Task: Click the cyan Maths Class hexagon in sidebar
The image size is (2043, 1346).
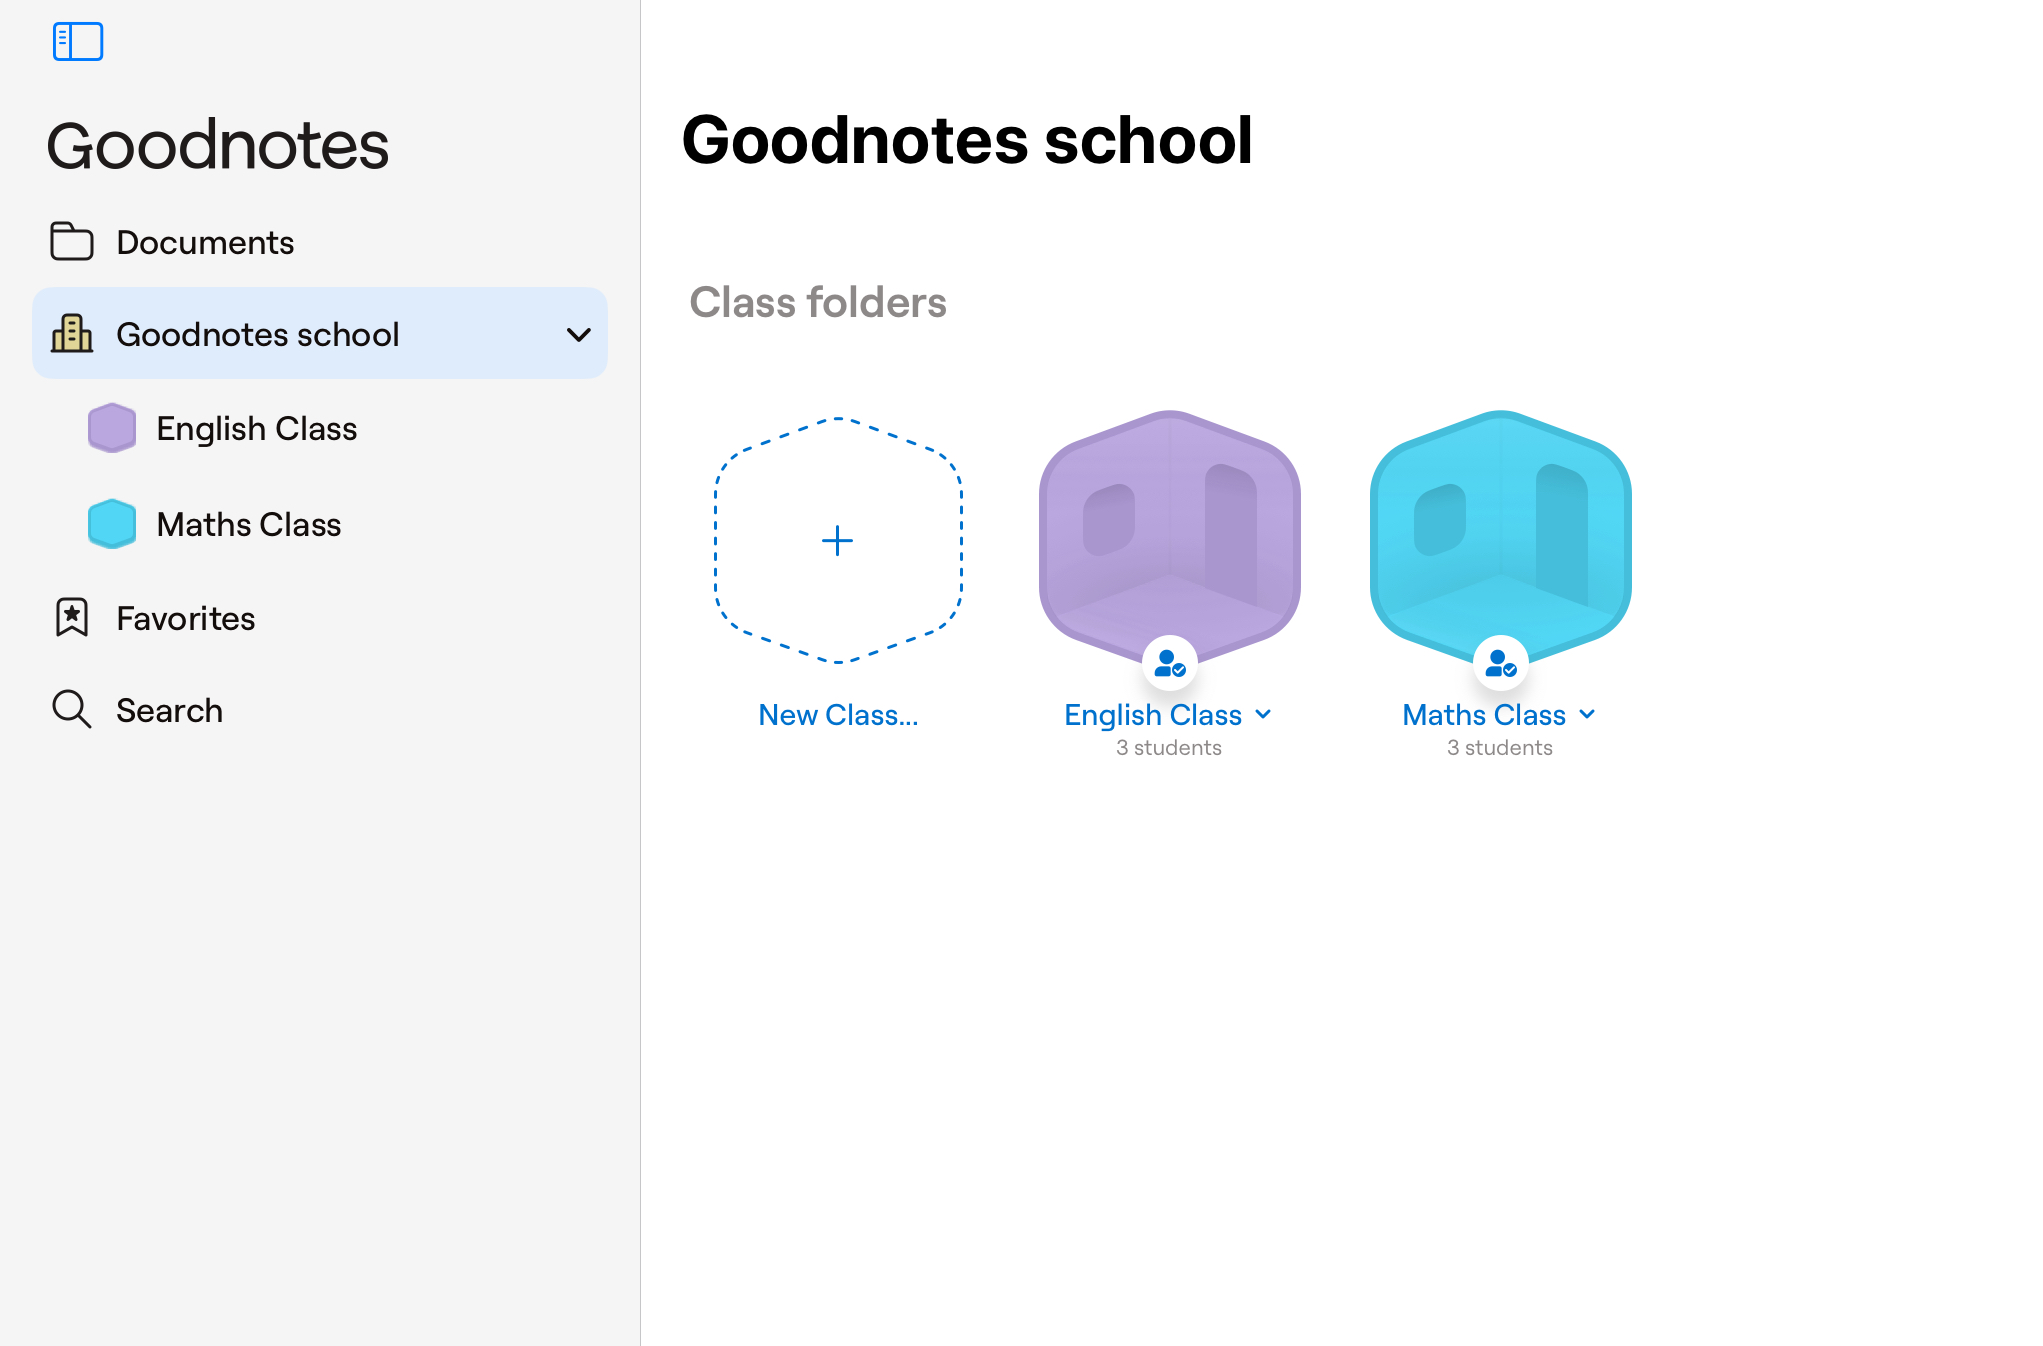Action: coord(112,524)
